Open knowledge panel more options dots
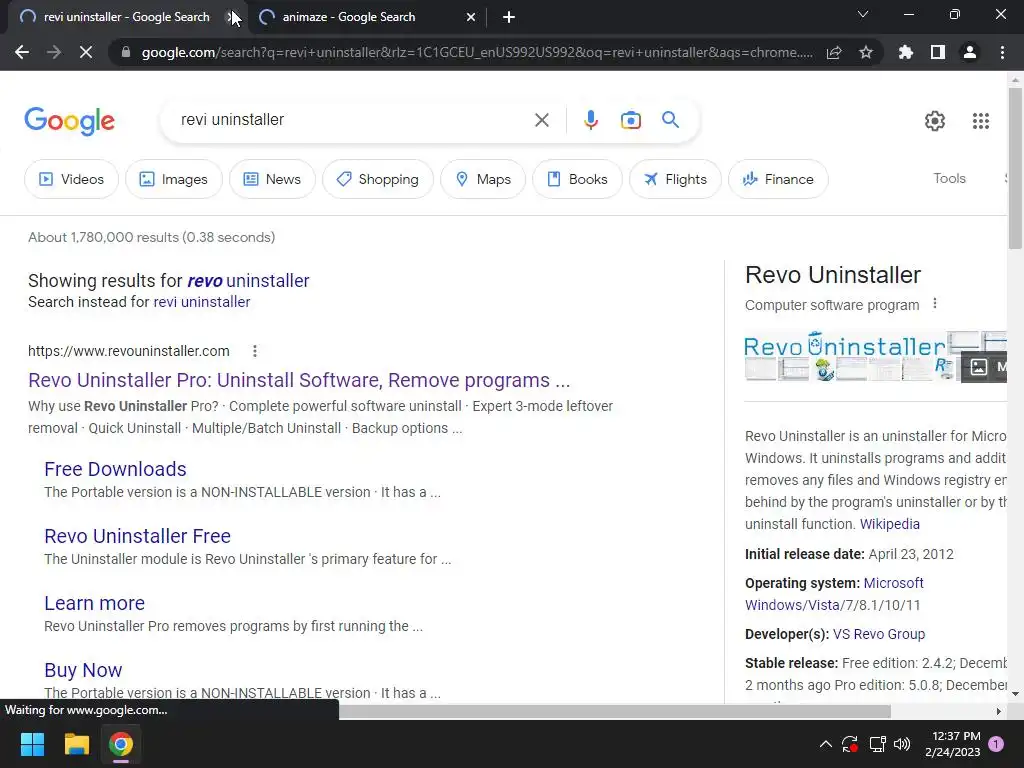Viewport: 1024px width, 768px height. coord(935,304)
